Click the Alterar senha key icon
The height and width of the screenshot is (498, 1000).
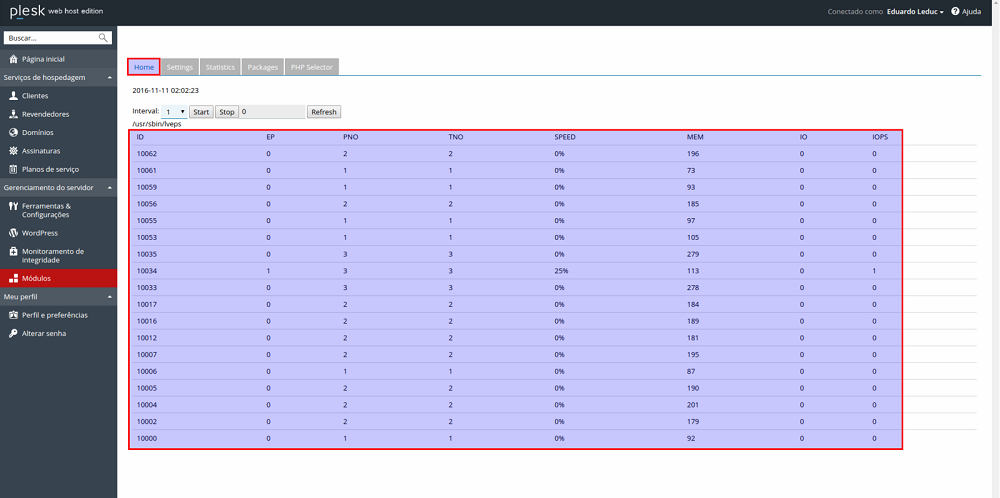pos(13,333)
